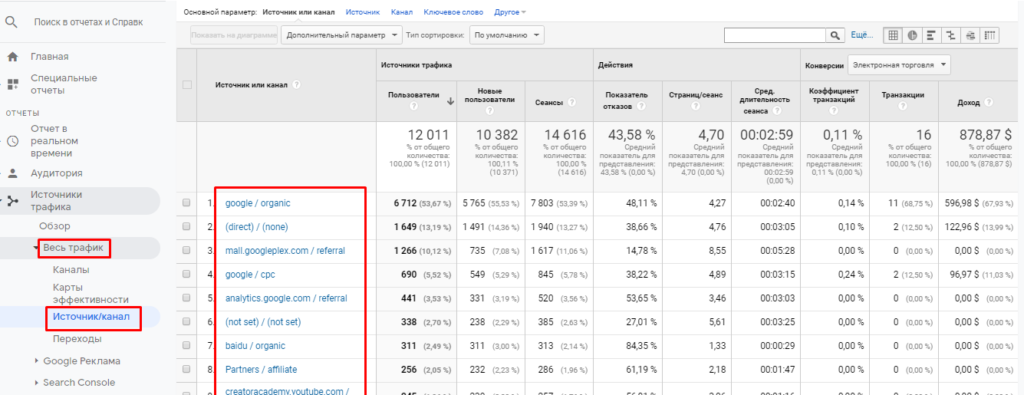Open mall.googleplex.com / referral link
Image resolution: width=1024 pixels, height=395 pixels.
point(285,251)
